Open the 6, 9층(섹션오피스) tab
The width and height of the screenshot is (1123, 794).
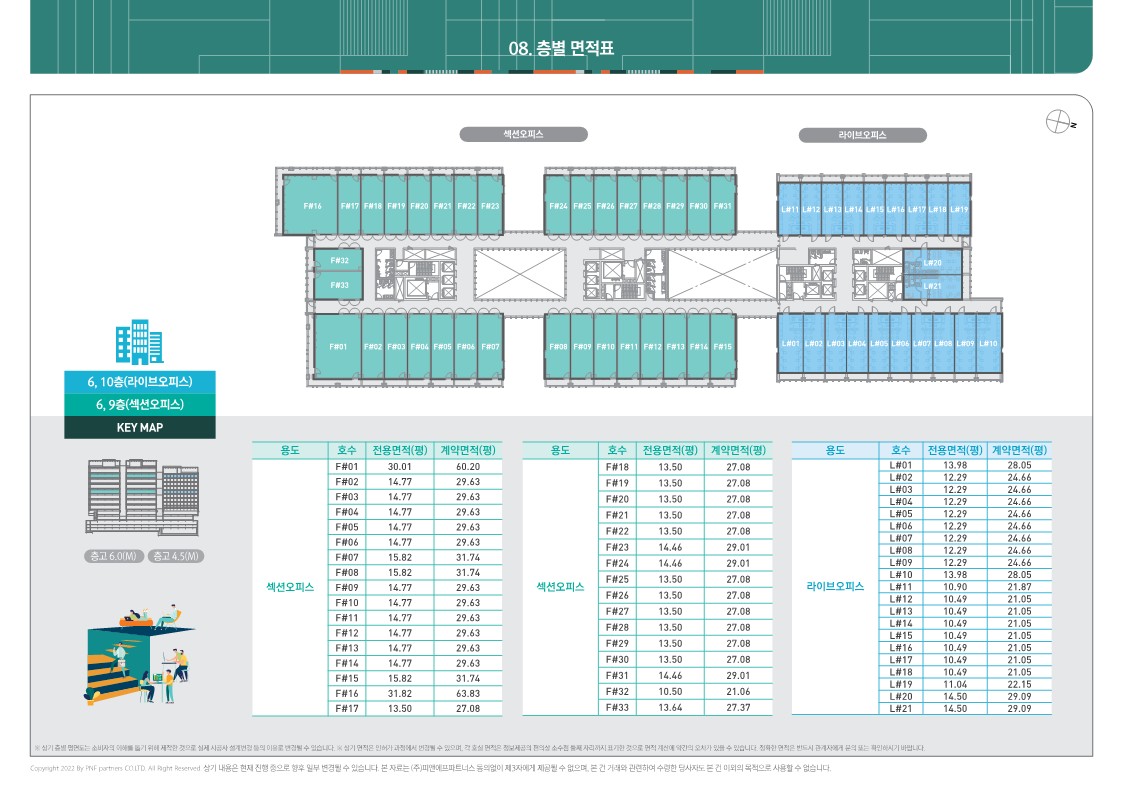tap(140, 405)
